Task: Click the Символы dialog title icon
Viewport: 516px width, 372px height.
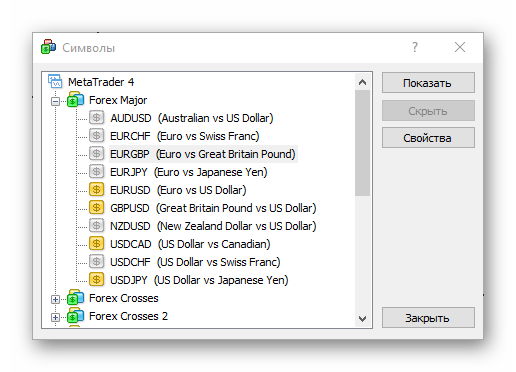Action: [x=48, y=47]
